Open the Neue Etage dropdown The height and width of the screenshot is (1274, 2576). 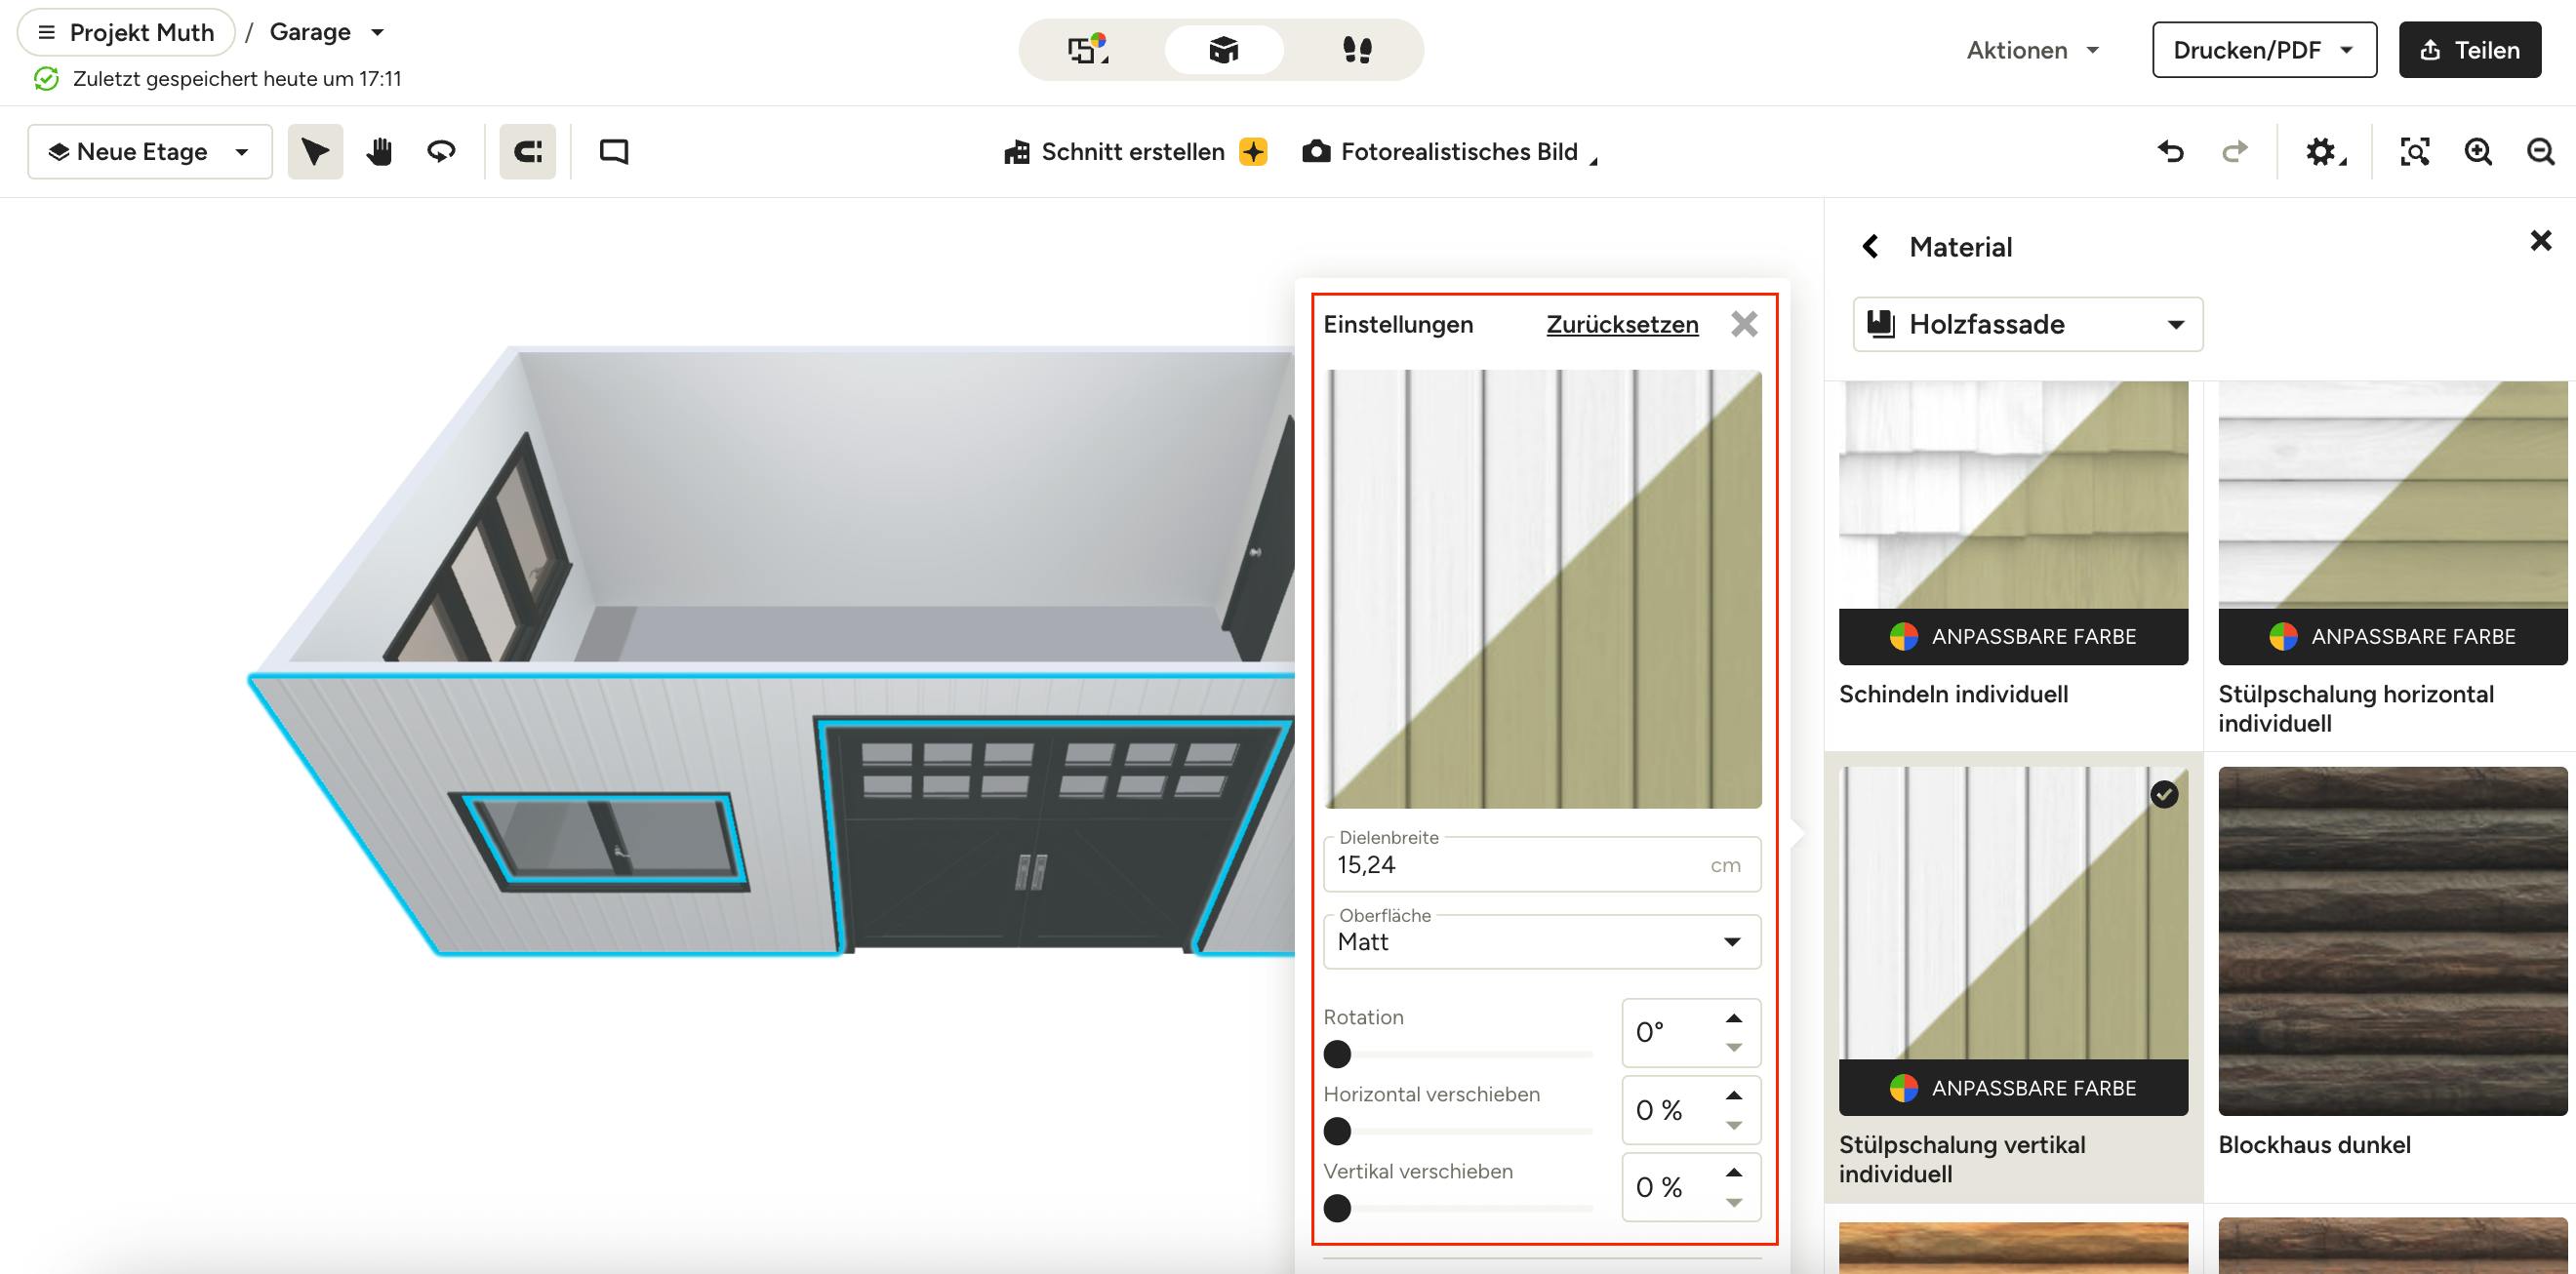pos(150,152)
